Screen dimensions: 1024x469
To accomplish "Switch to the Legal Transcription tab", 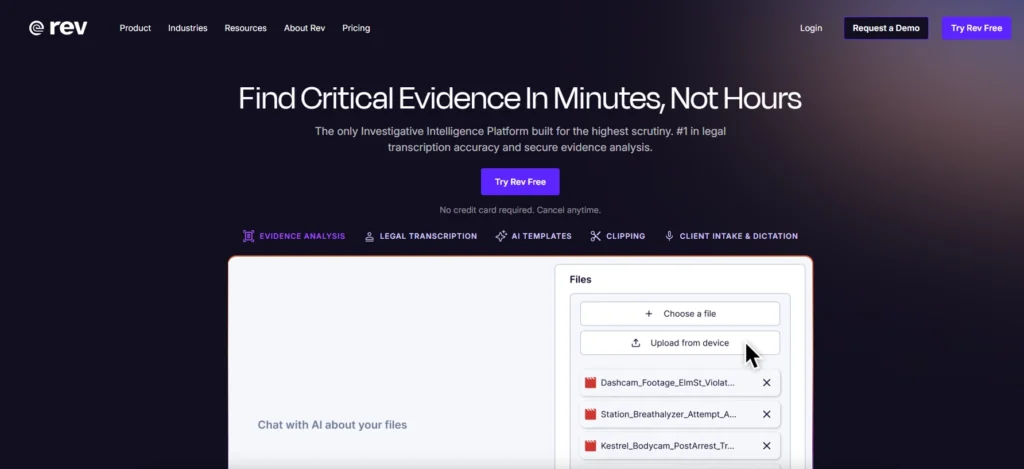I will [x=421, y=236].
